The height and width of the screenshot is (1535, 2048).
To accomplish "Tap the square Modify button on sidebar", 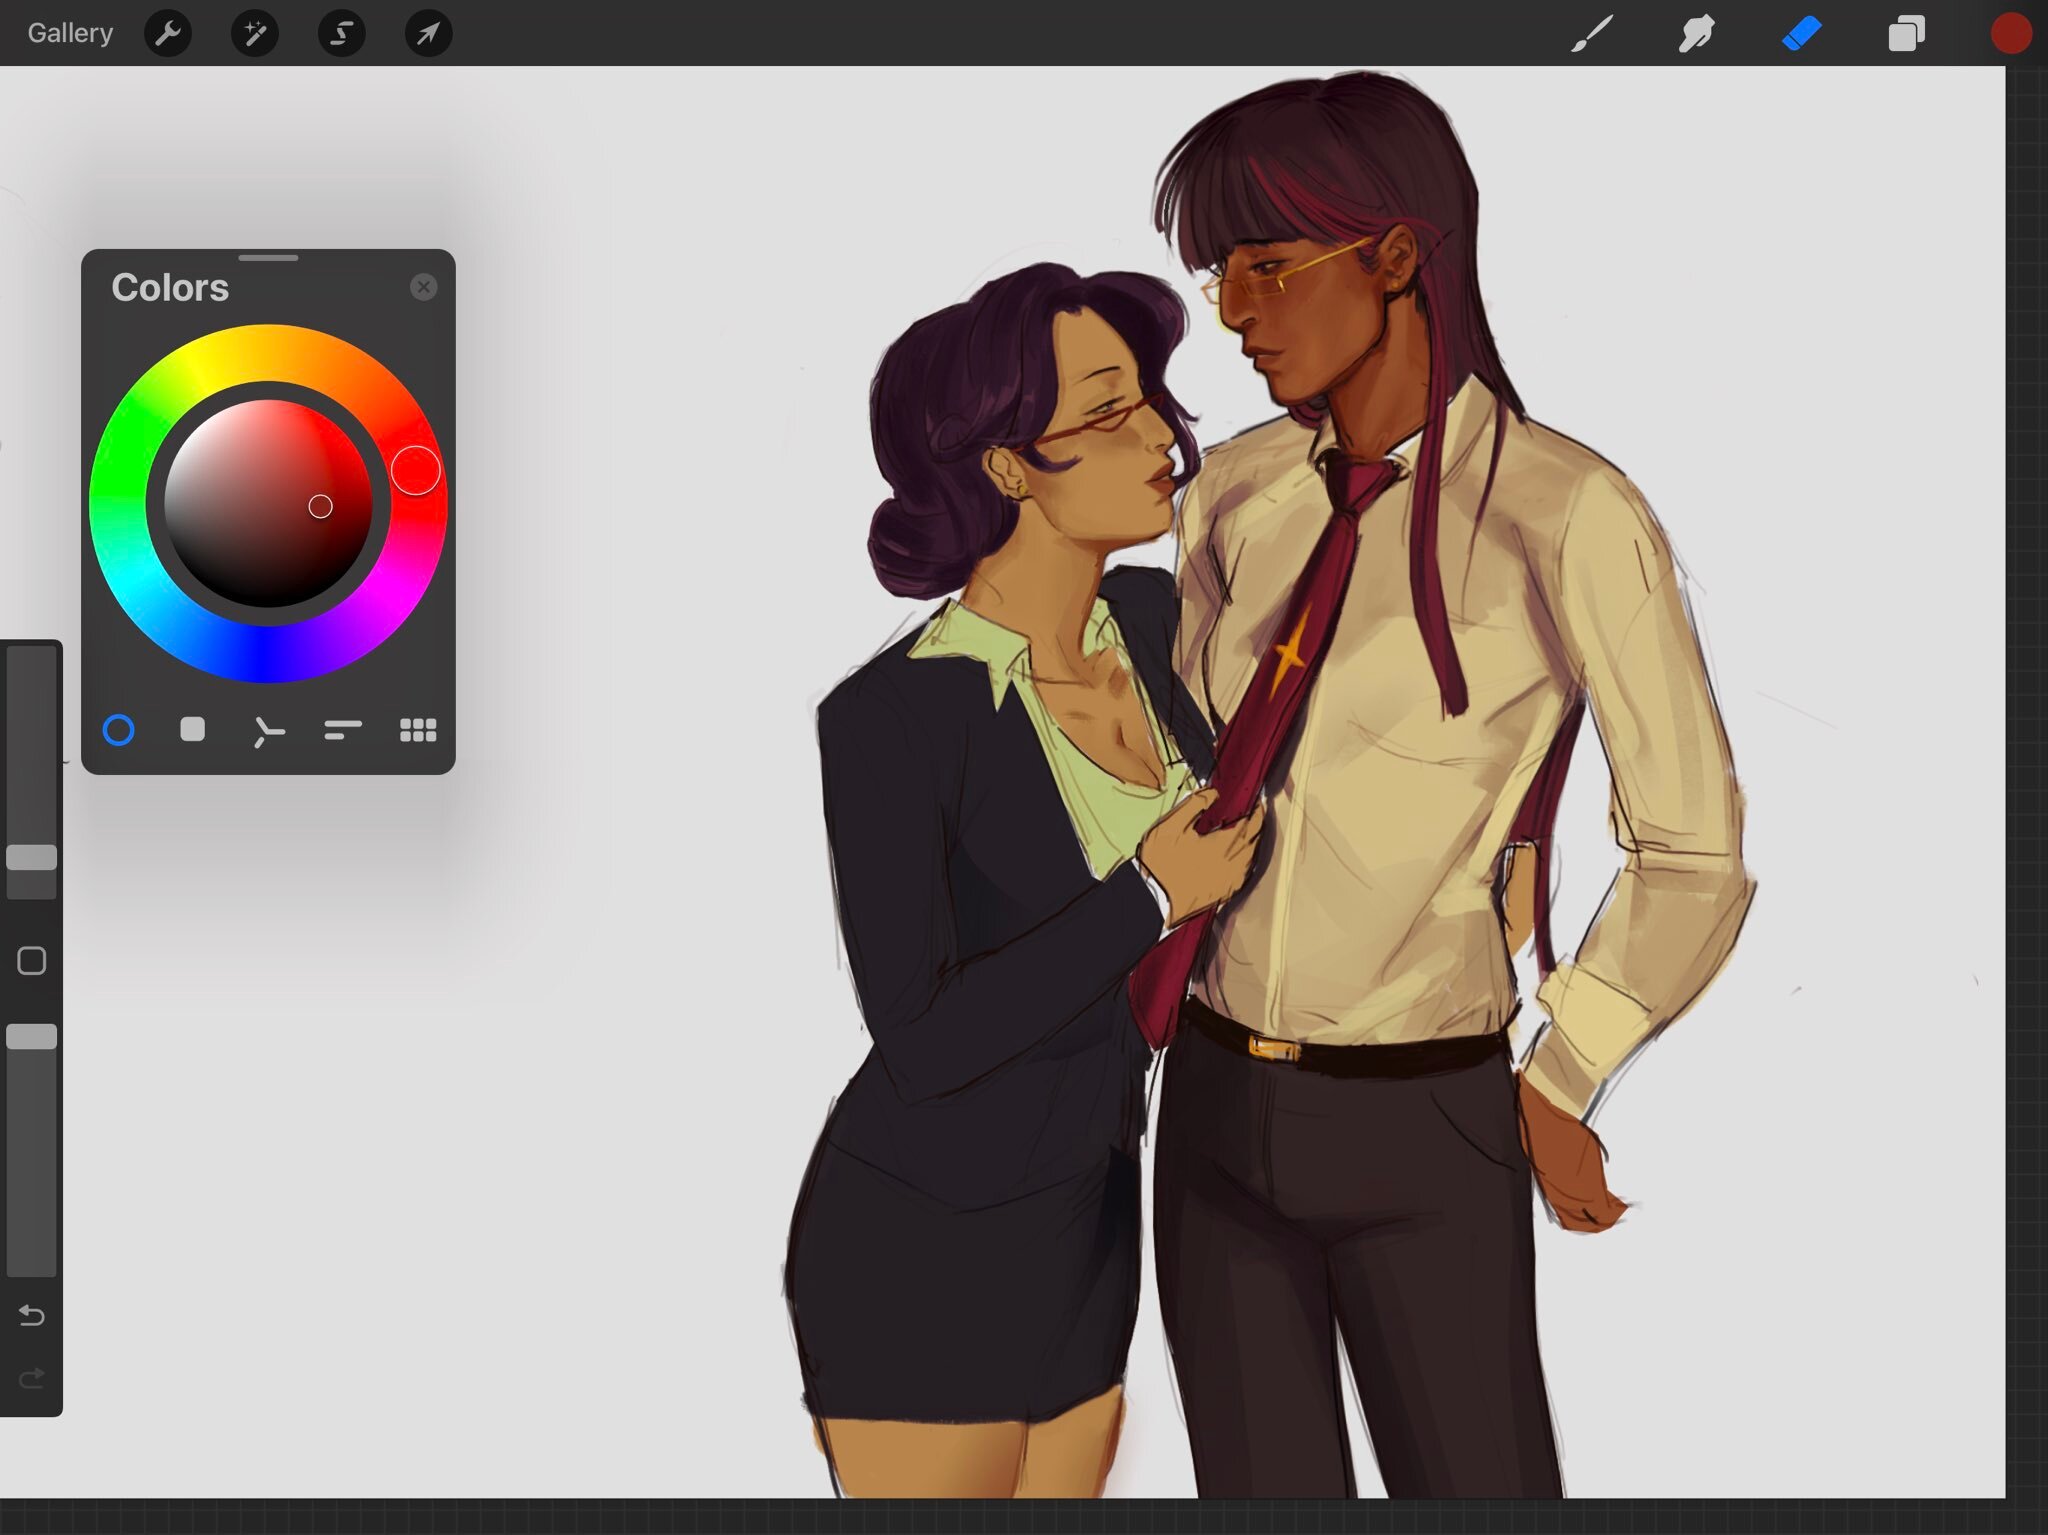I will tap(32, 961).
